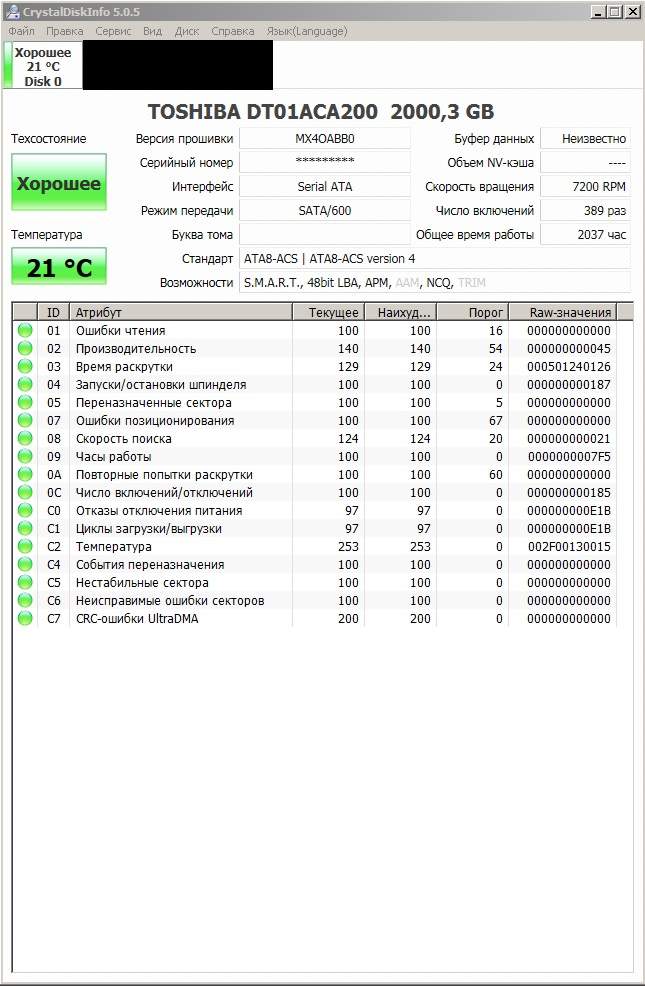Click the Наихуд... column header
Image resolution: width=645 pixels, height=986 pixels.
click(400, 312)
